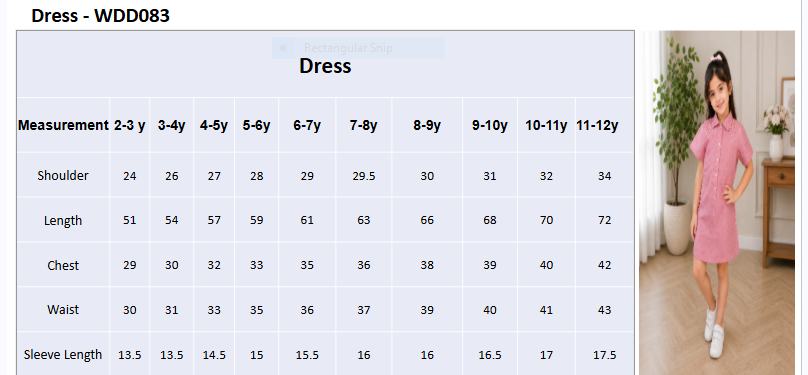Click the Rectangular Snip overlay label
This screenshot has width=808, height=375.
coord(348,48)
